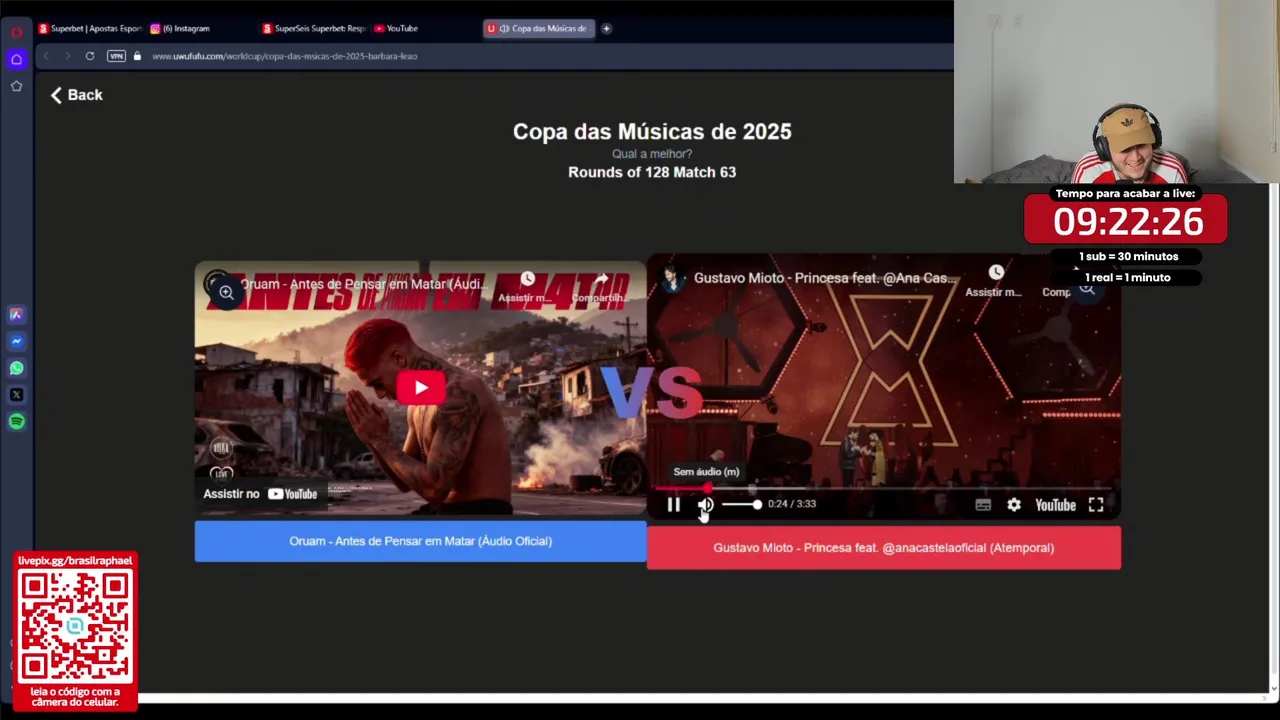
Task: Click the Rounds of 128 Match 63 text
Action: pyautogui.click(x=652, y=172)
